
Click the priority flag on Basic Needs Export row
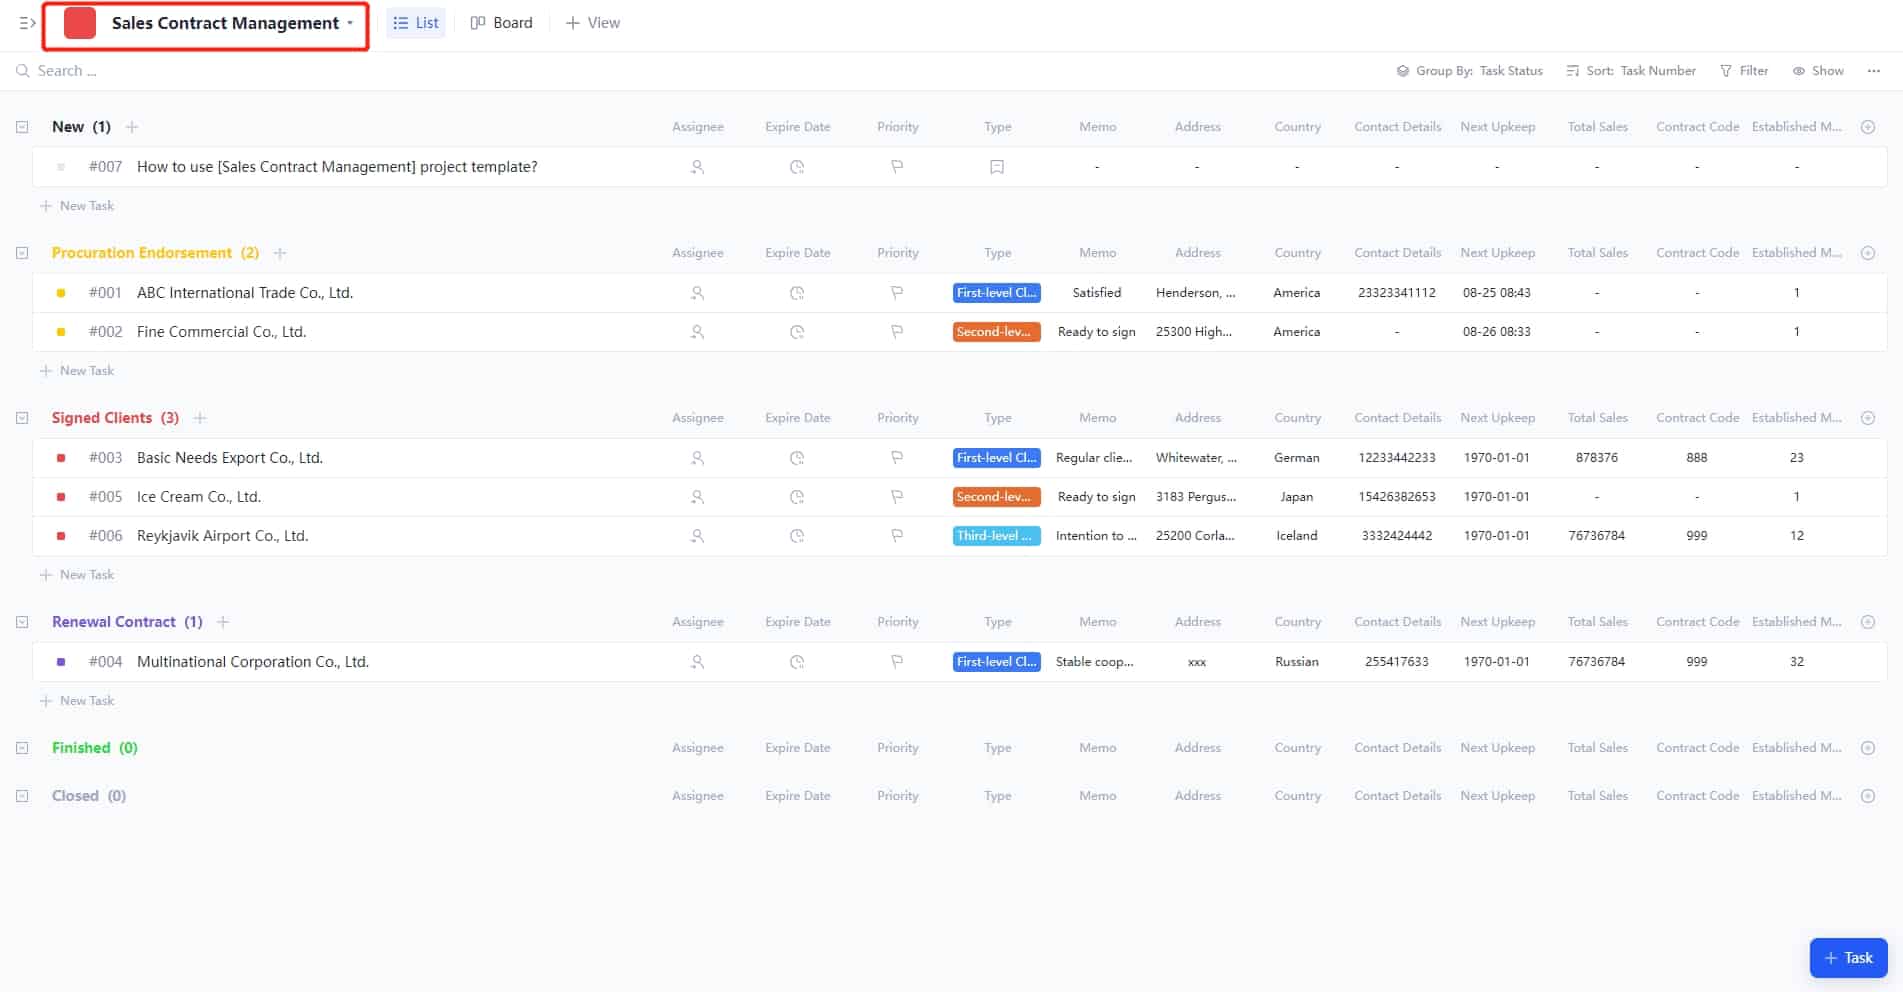(896, 457)
